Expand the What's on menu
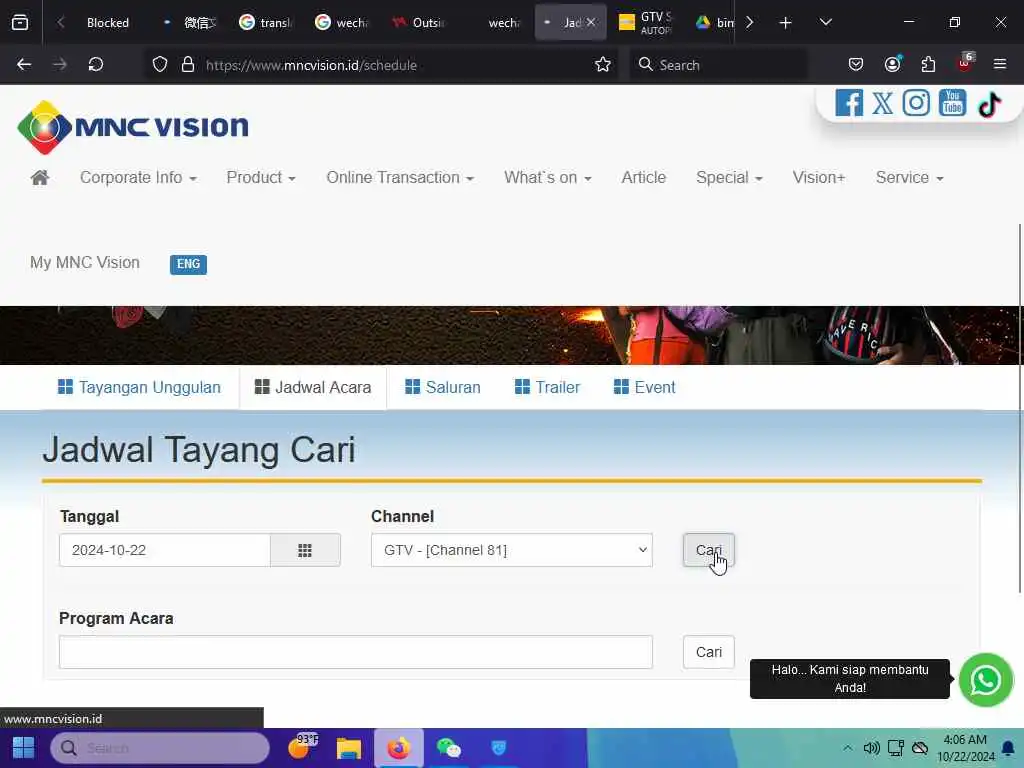 547,178
